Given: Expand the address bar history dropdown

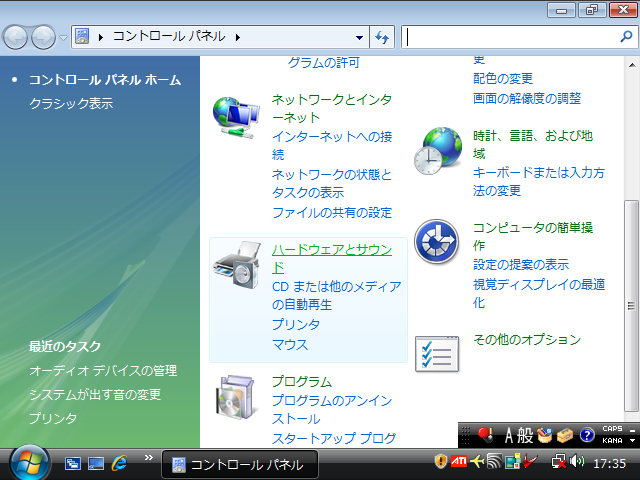Looking at the screenshot, I should tap(359, 38).
